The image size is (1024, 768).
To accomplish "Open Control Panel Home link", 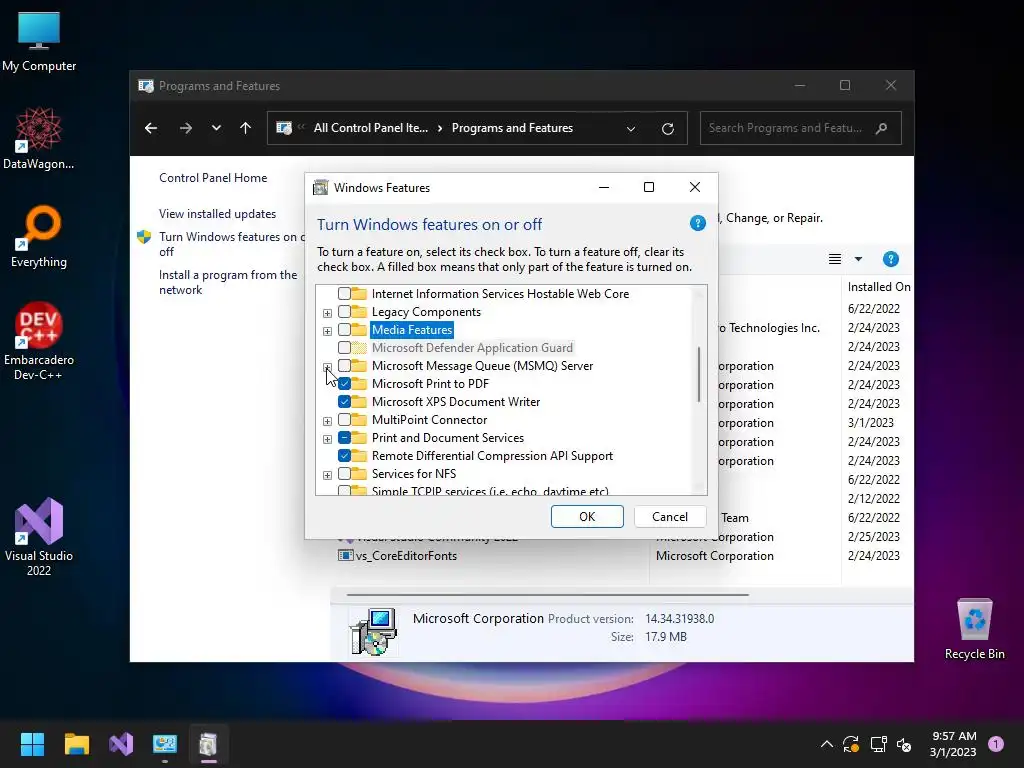I will (x=213, y=178).
